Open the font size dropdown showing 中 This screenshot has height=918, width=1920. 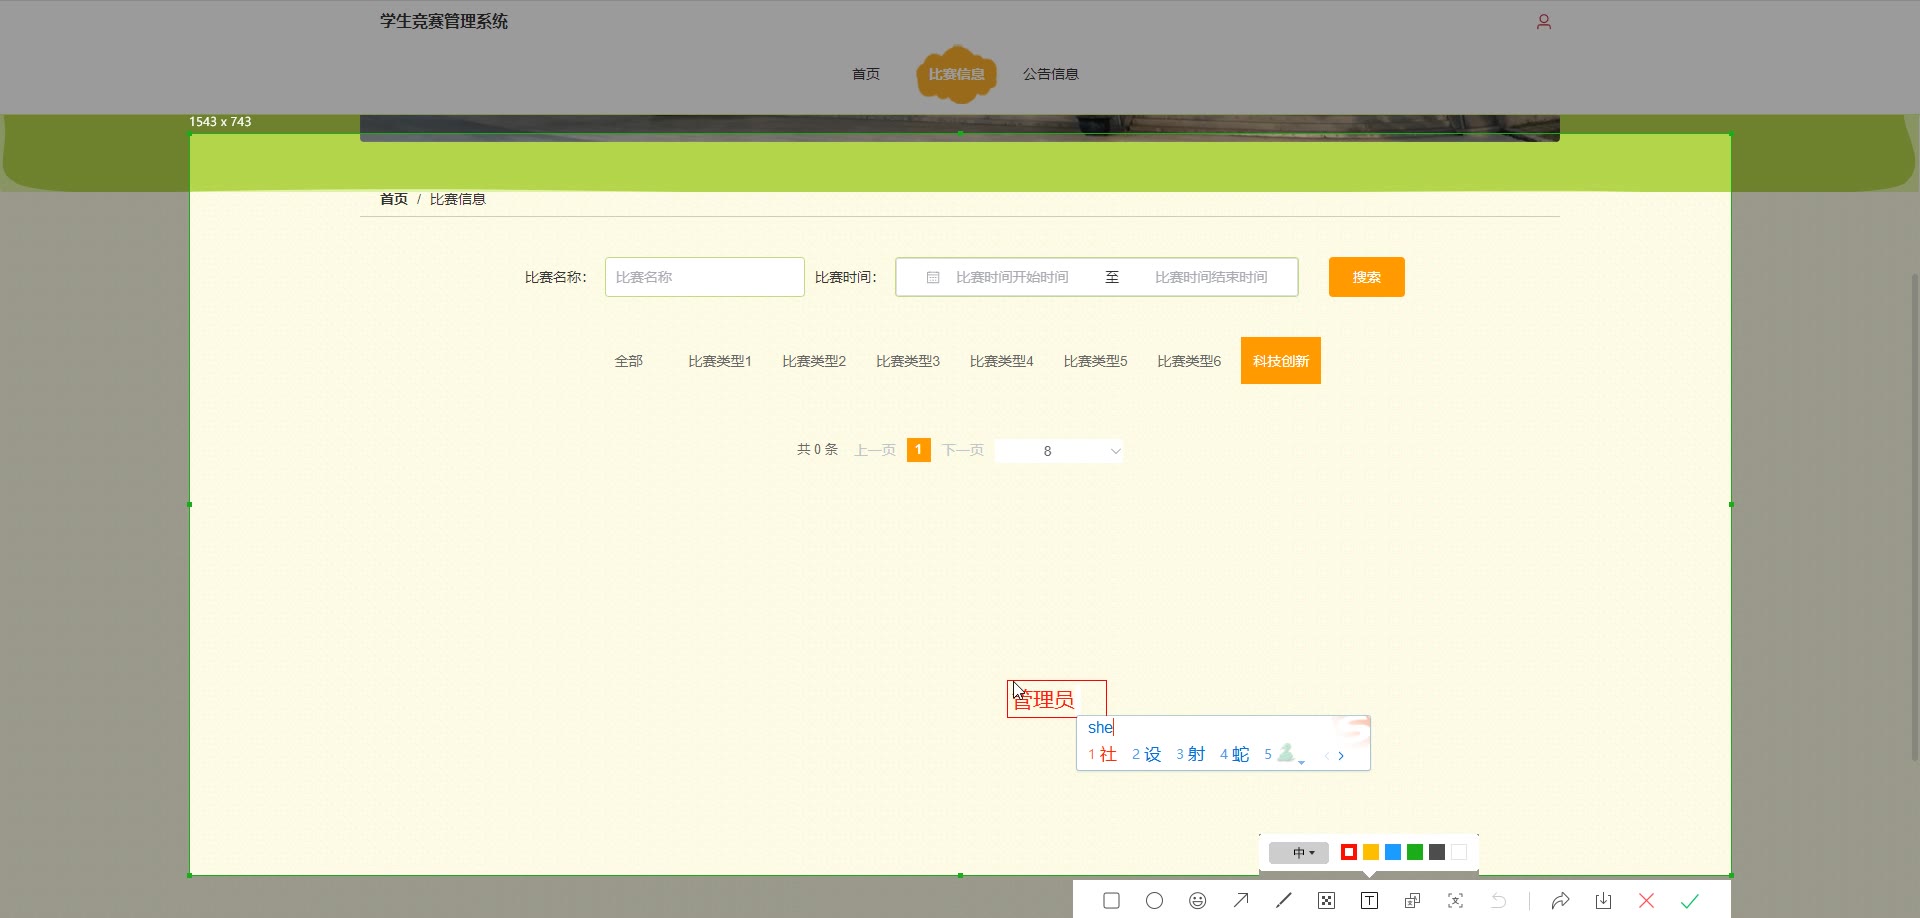point(1299,853)
